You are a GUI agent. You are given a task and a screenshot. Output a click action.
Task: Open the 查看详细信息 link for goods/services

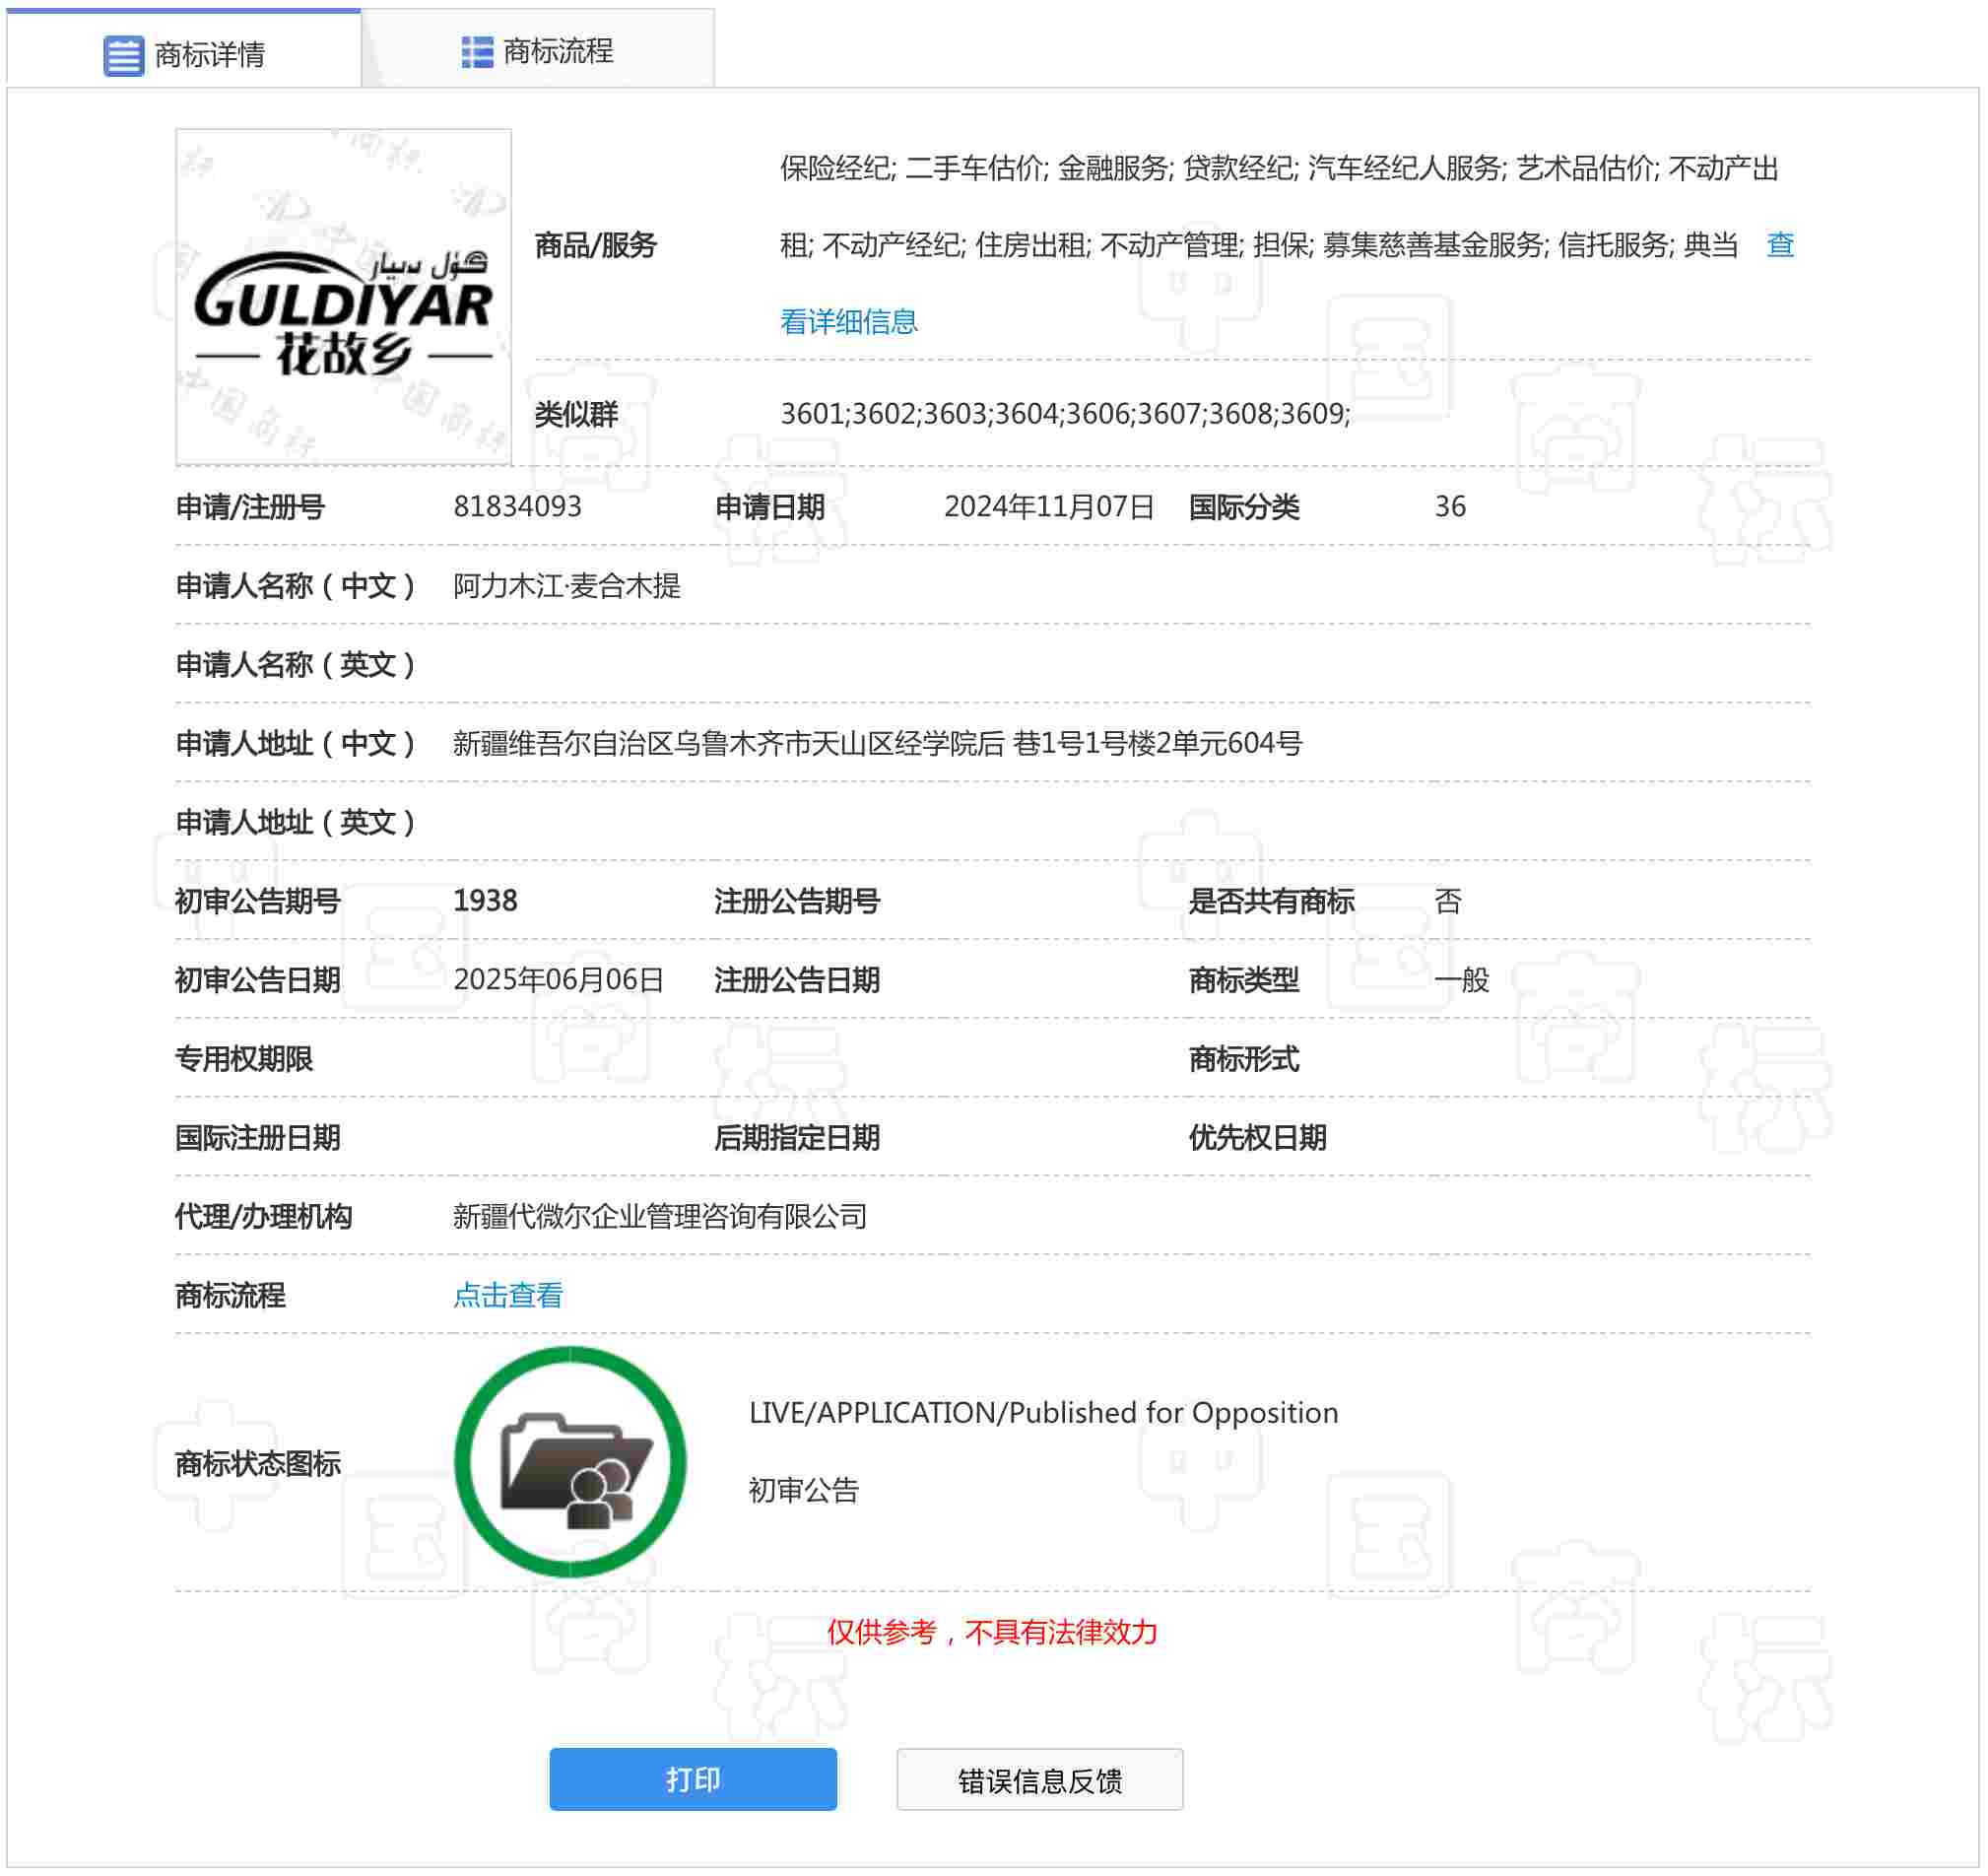click(848, 322)
